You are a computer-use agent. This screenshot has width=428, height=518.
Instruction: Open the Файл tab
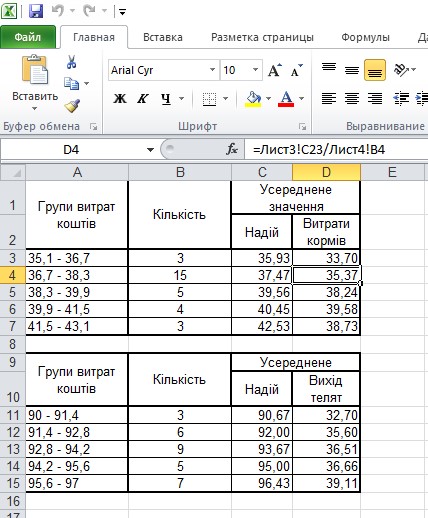[x=28, y=37]
